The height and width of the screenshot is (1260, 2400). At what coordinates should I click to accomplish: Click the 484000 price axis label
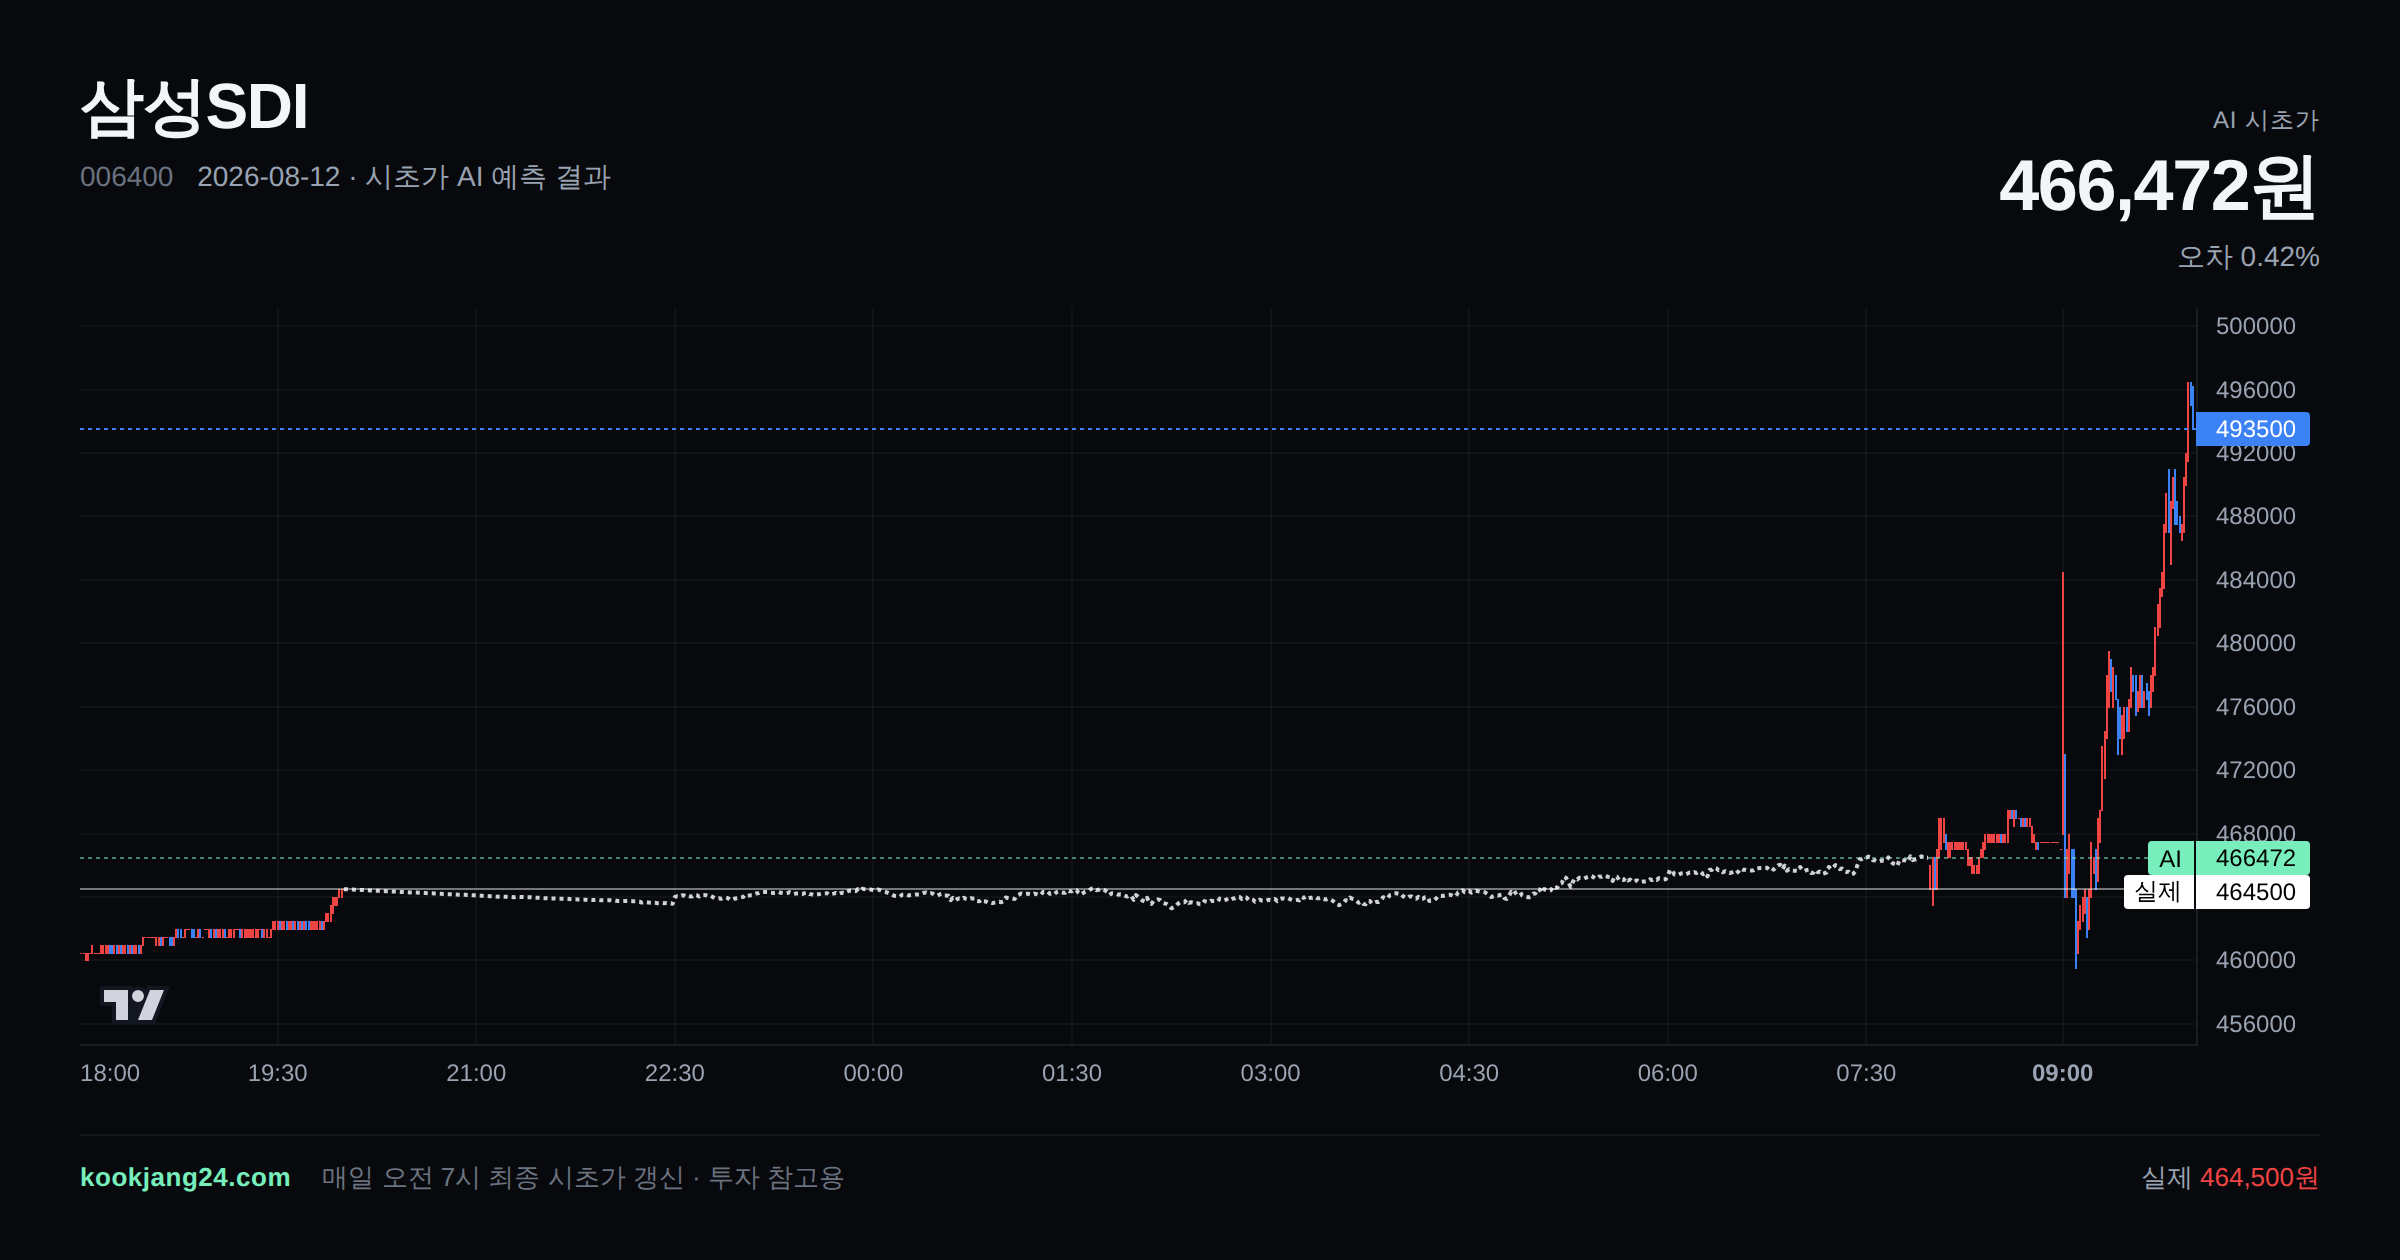coord(2256,580)
